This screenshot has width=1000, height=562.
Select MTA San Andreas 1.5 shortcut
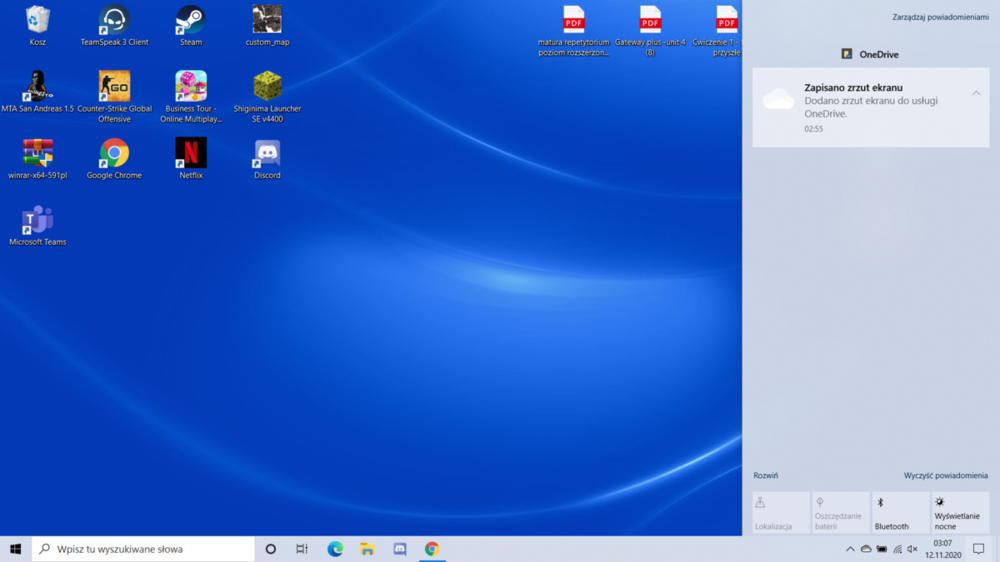[38, 92]
